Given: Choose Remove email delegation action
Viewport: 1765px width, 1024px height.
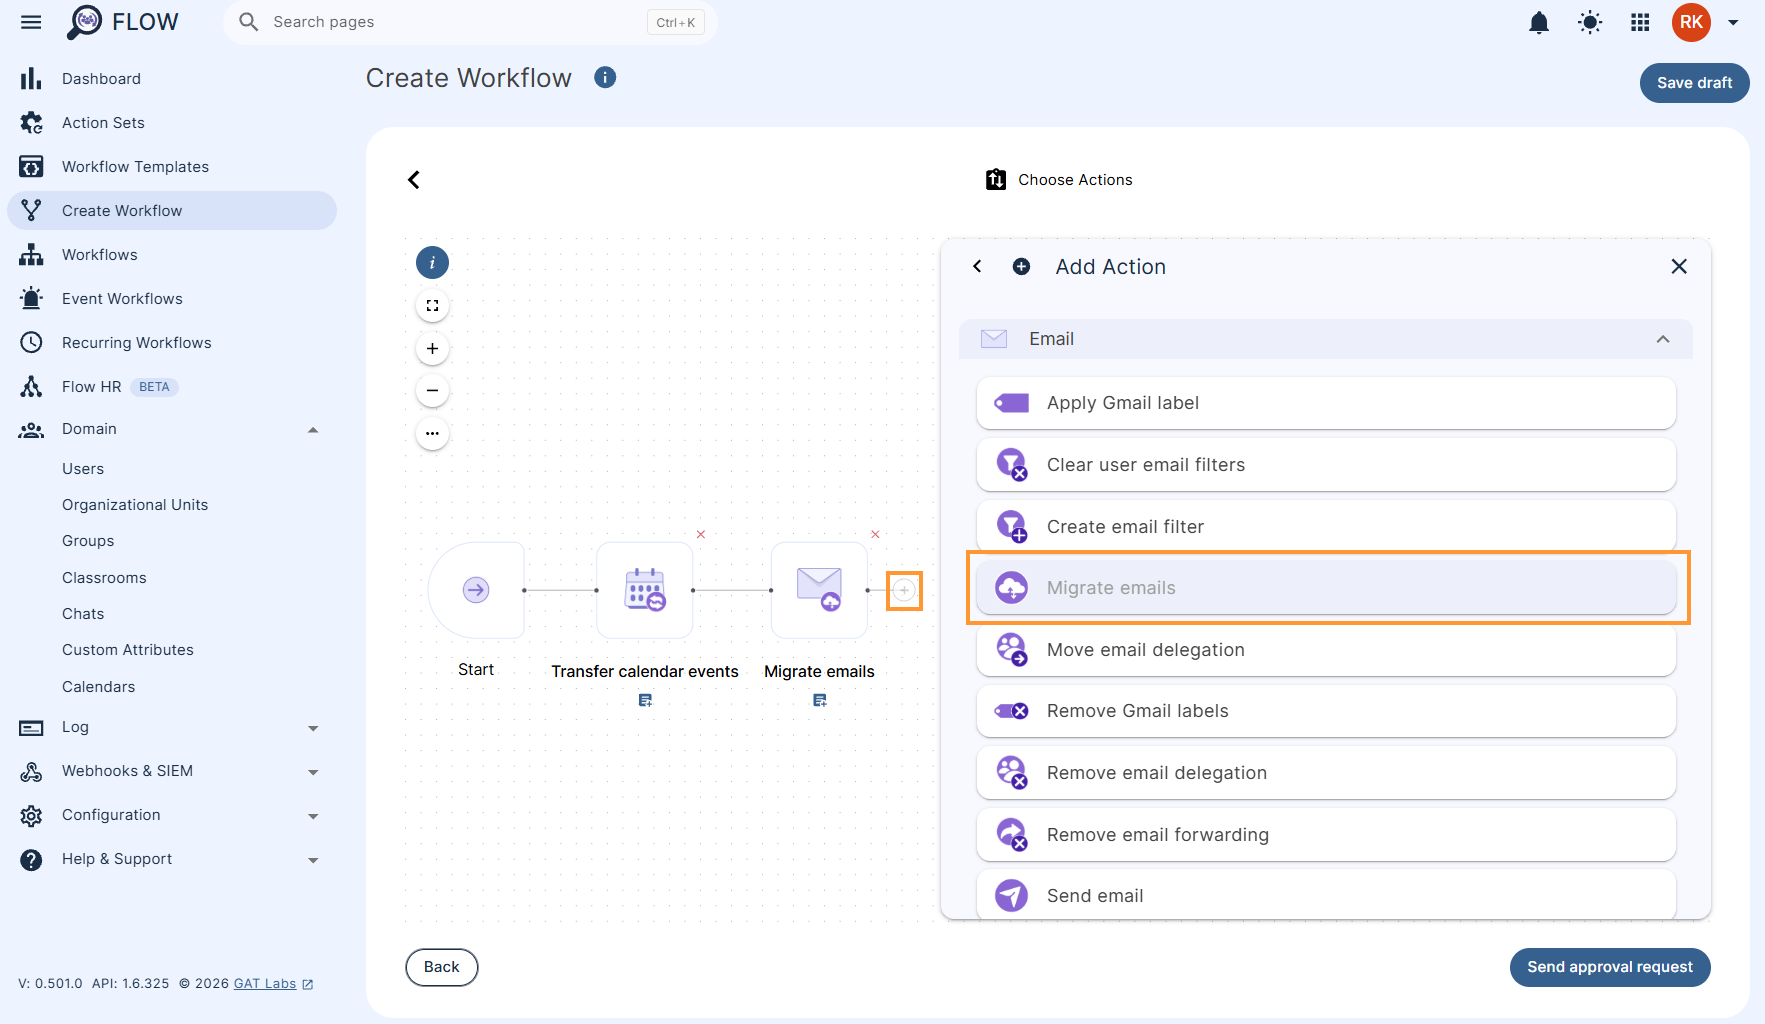Looking at the screenshot, I should click(1326, 773).
